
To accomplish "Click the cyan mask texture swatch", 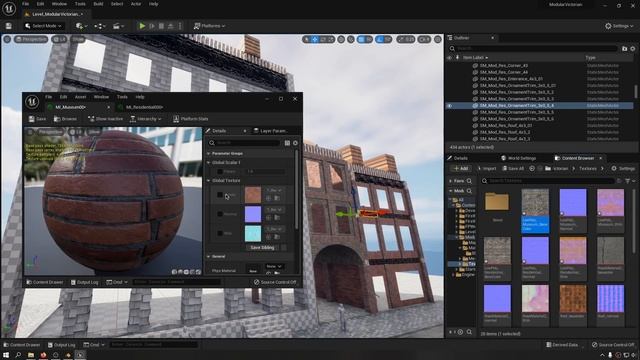I will (x=253, y=233).
